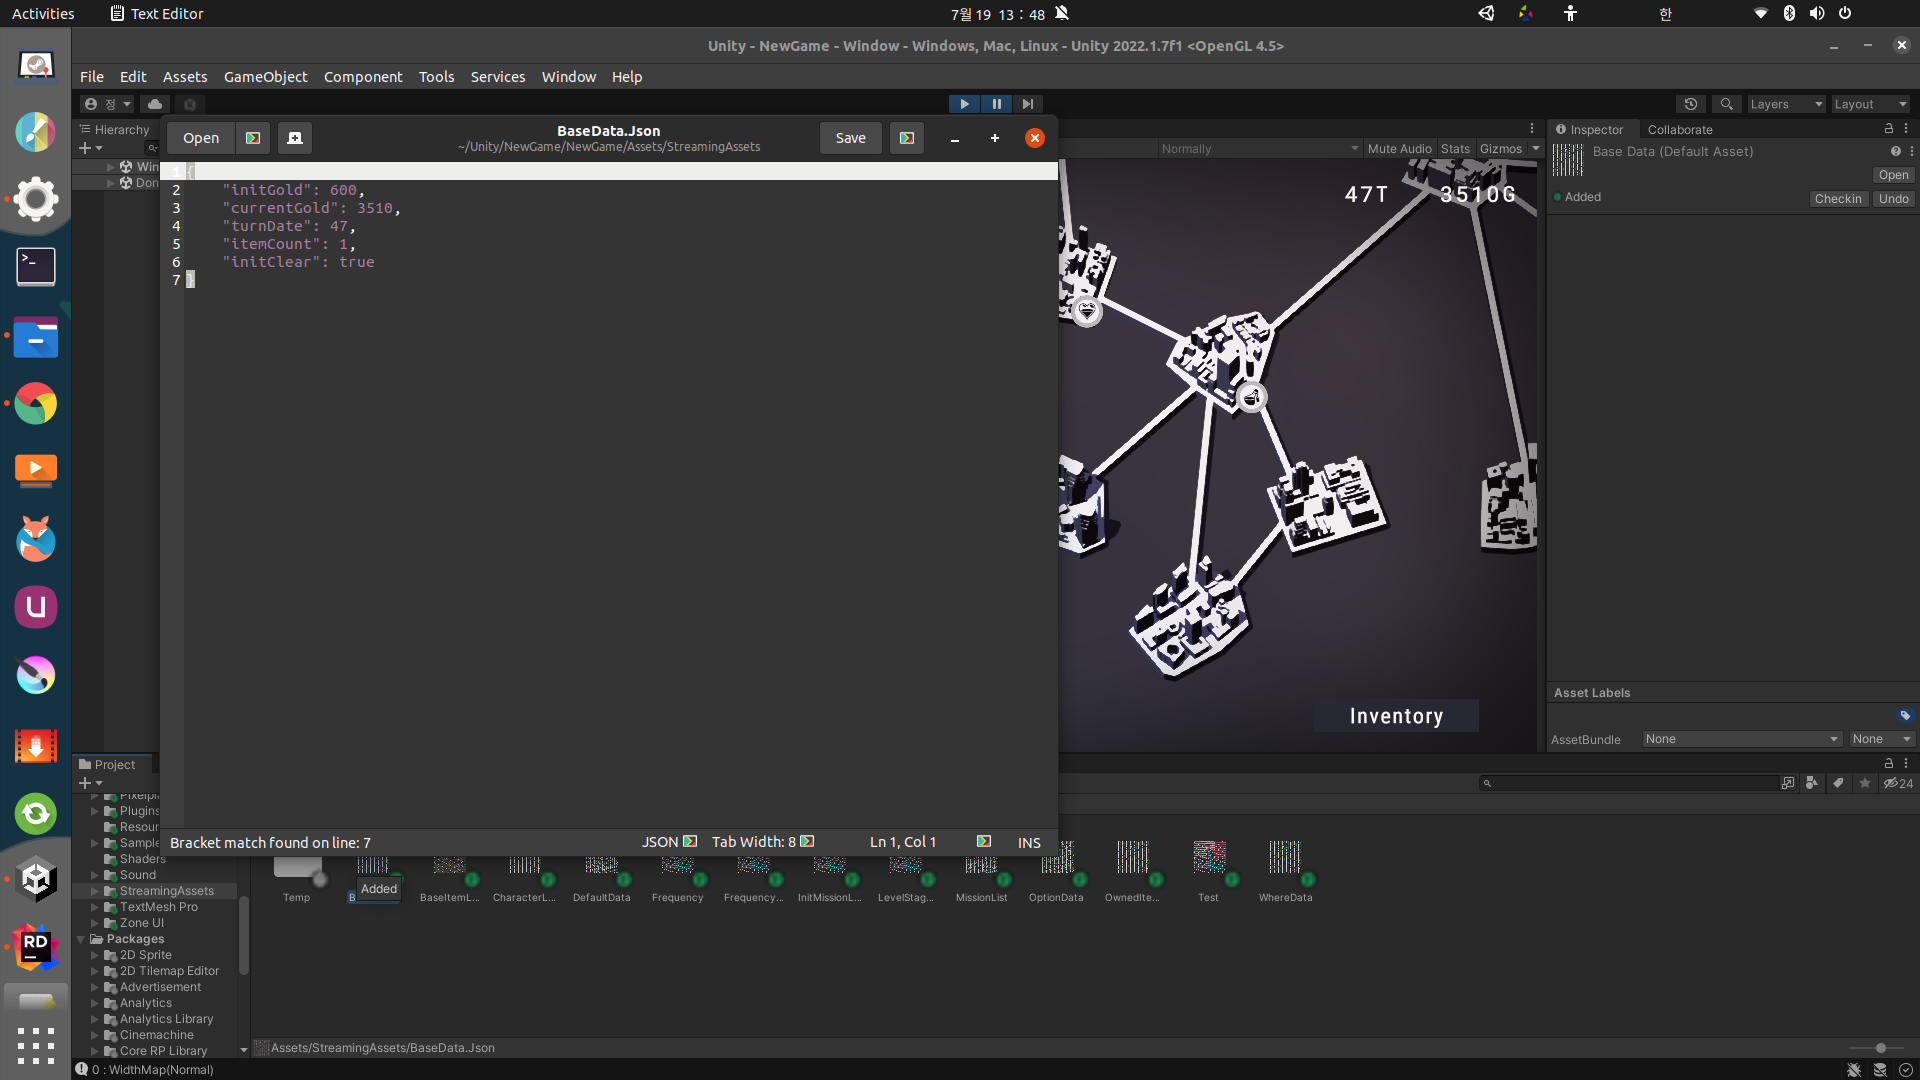
Task: Open Terminal from the dock
Action: tap(36, 267)
